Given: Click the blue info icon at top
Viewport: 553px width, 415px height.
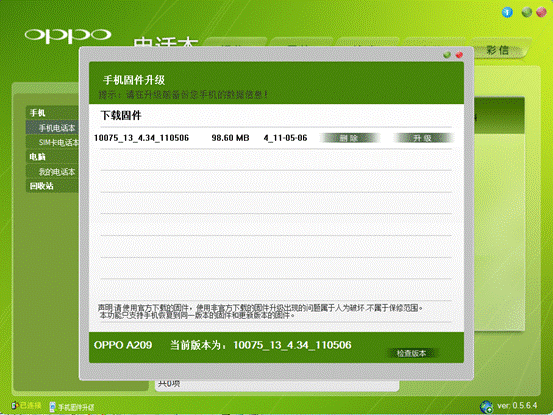Looking at the screenshot, I should (x=507, y=12).
